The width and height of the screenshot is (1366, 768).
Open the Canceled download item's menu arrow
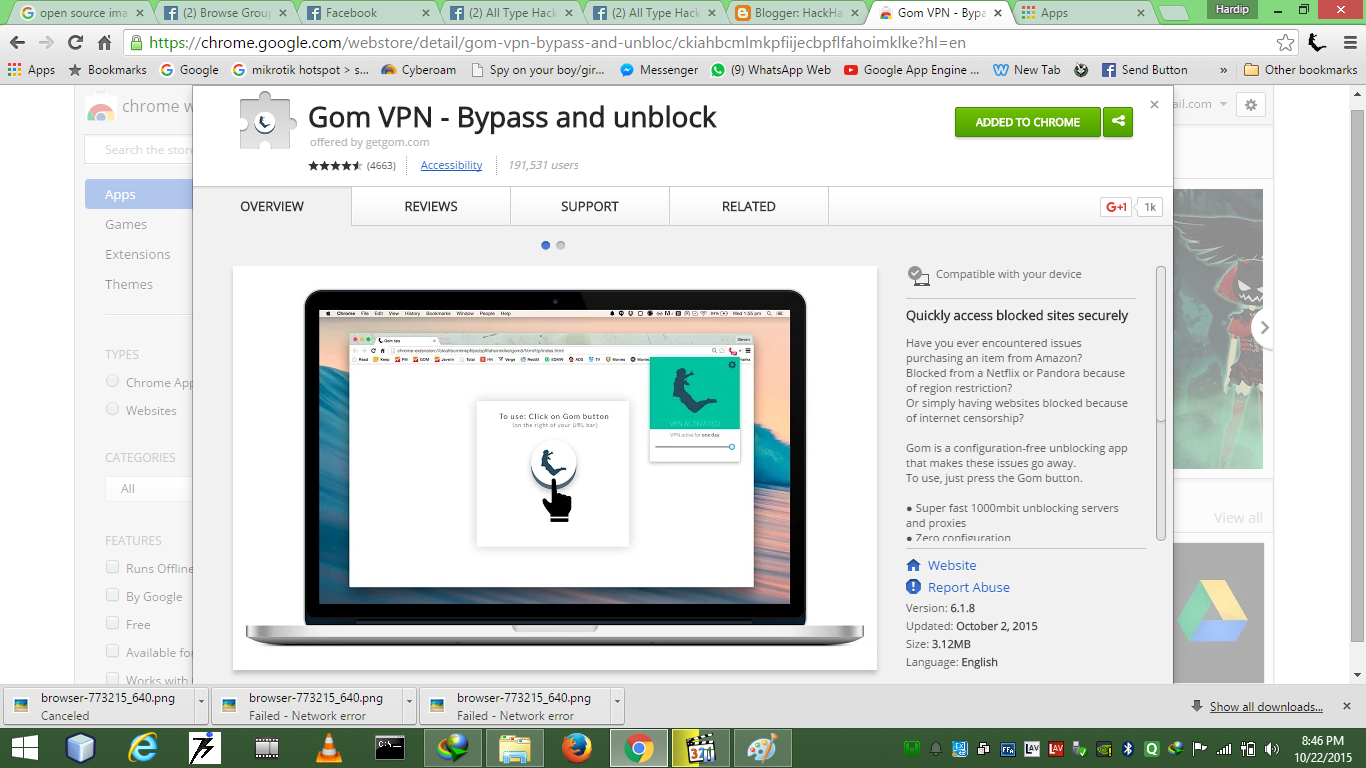[x=203, y=704]
